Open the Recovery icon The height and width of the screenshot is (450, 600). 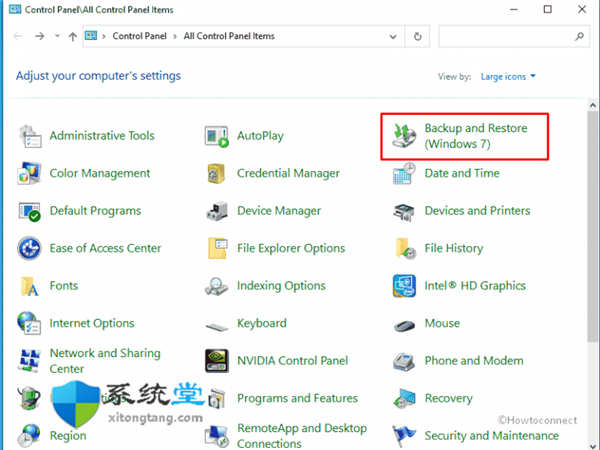pos(404,398)
